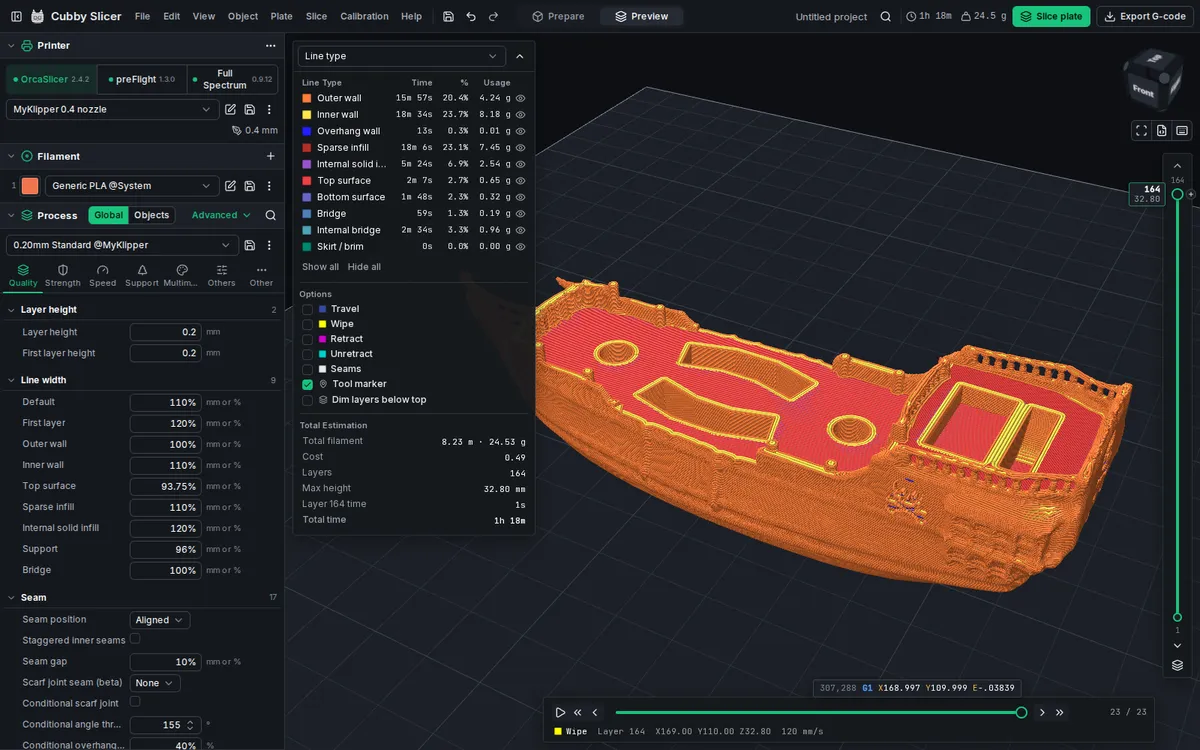This screenshot has width=1200, height=750.
Task: Enable Staggered inner seams checkbox
Action: click(135, 639)
